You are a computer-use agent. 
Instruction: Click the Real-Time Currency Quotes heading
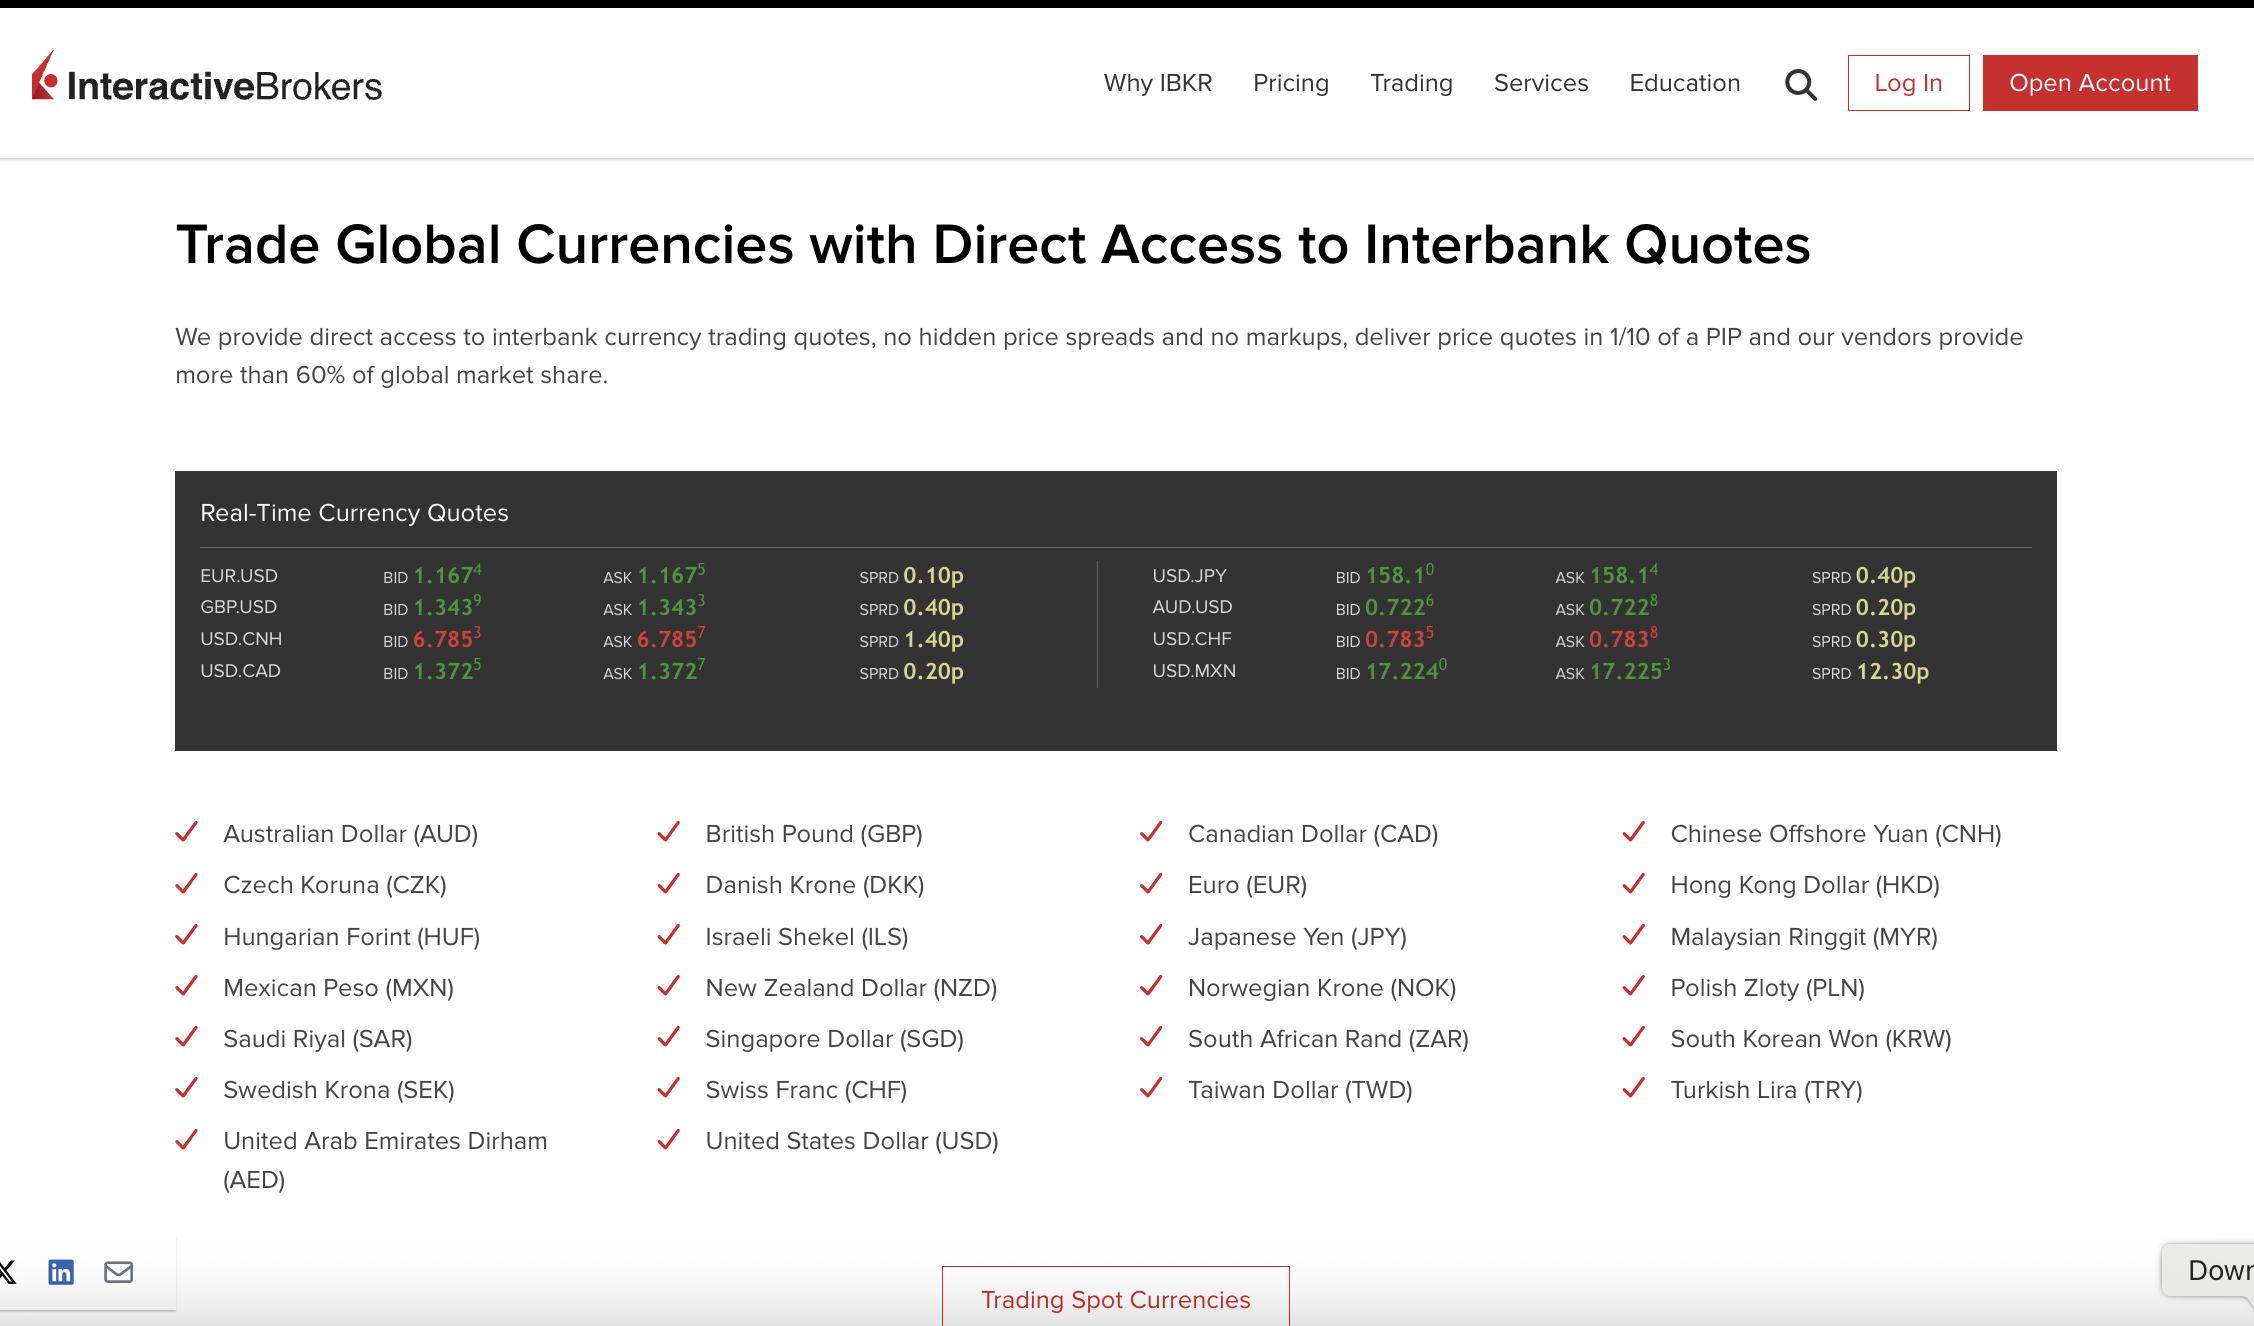tap(354, 513)
